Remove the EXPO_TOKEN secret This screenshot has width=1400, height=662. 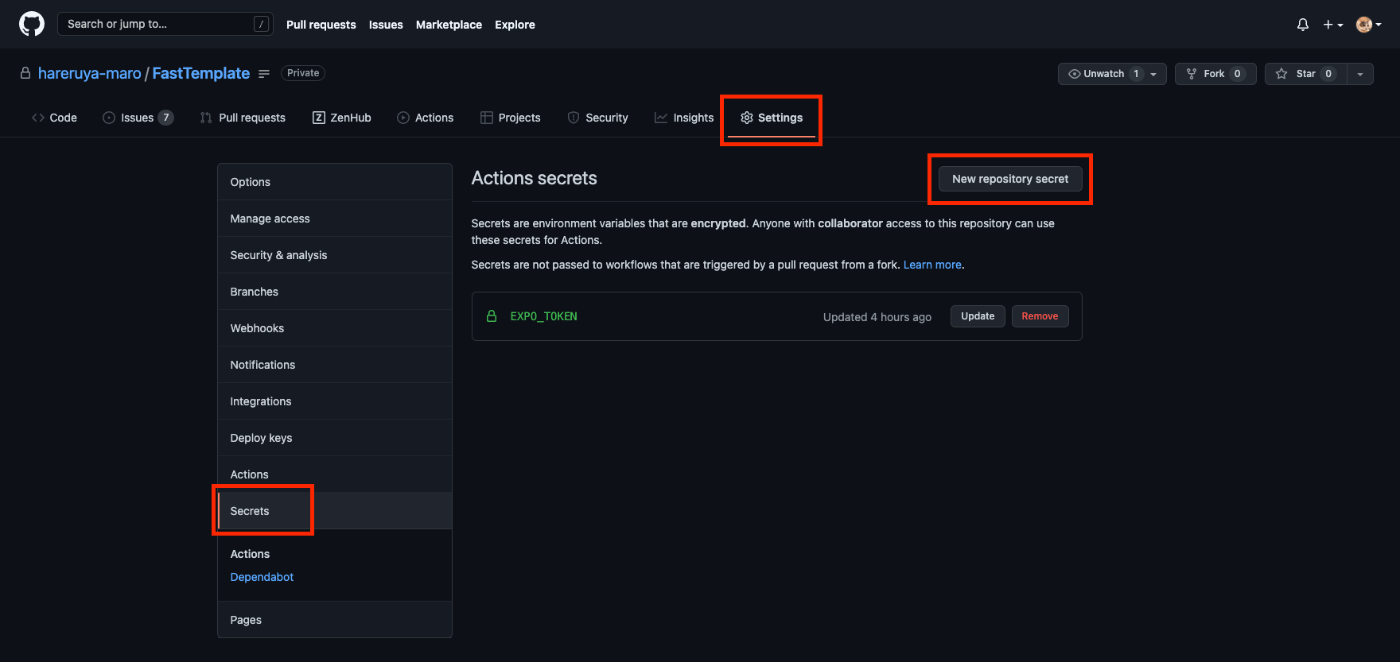(1040, 316)
